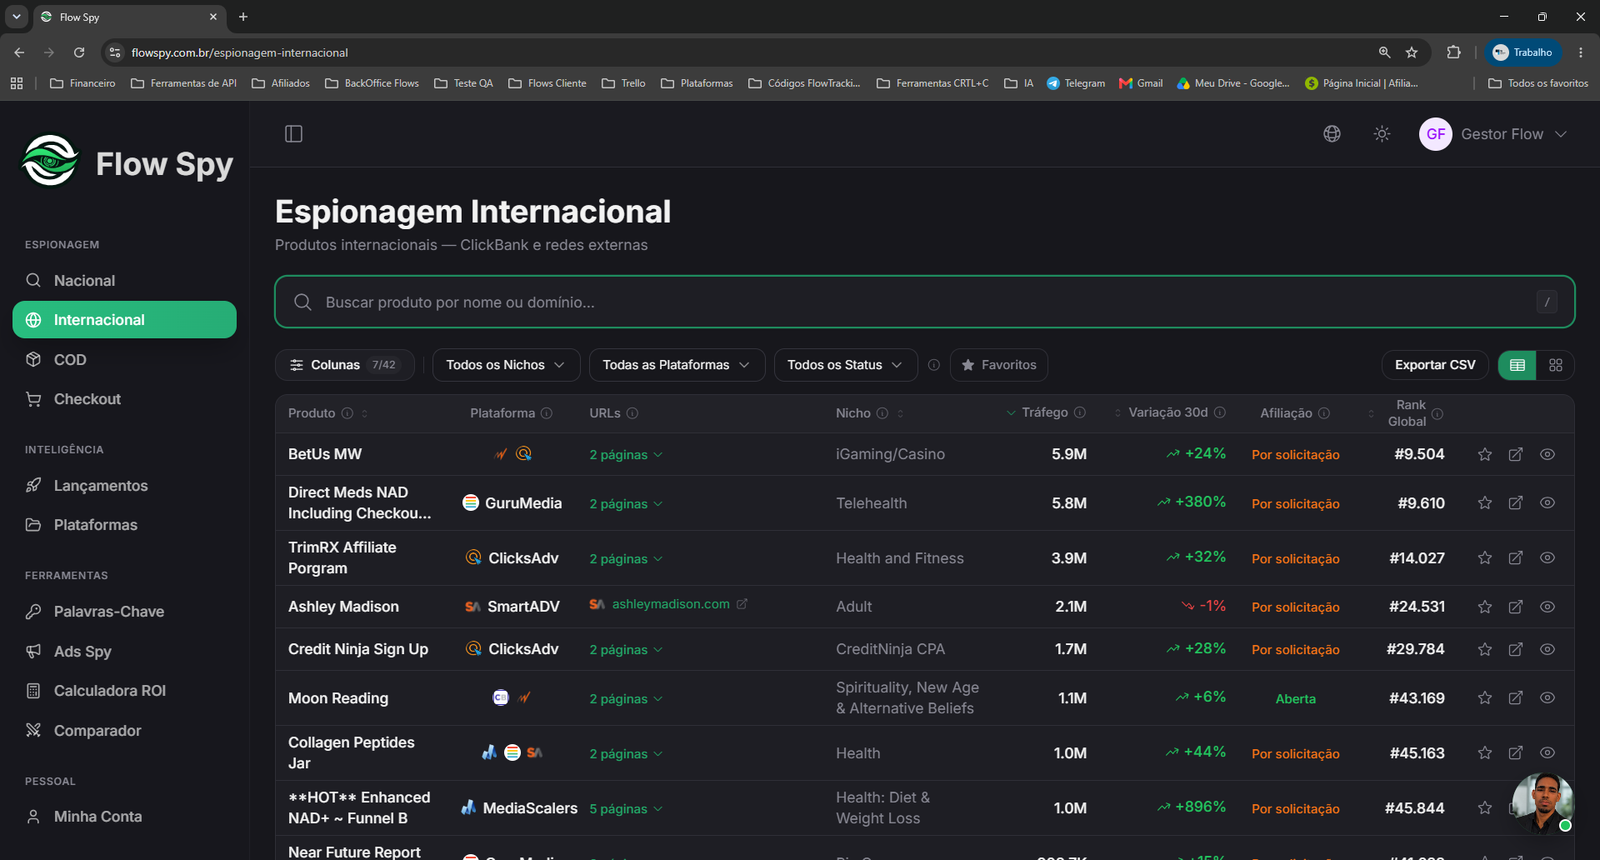This screenshot has height=860, width=1600.
Task: Toggle visibility eye for Direct Meds NAD
Action: coord(1547,503)
